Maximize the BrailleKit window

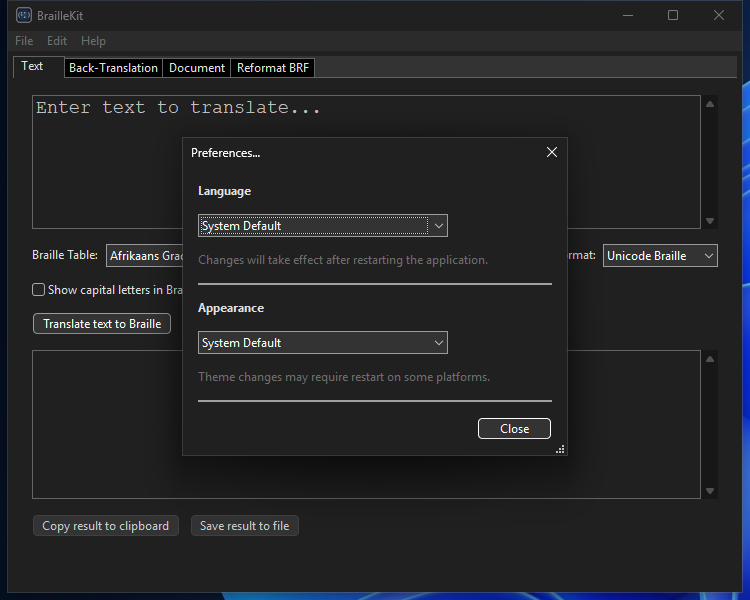pyautogui.click(x=673, y=15)
